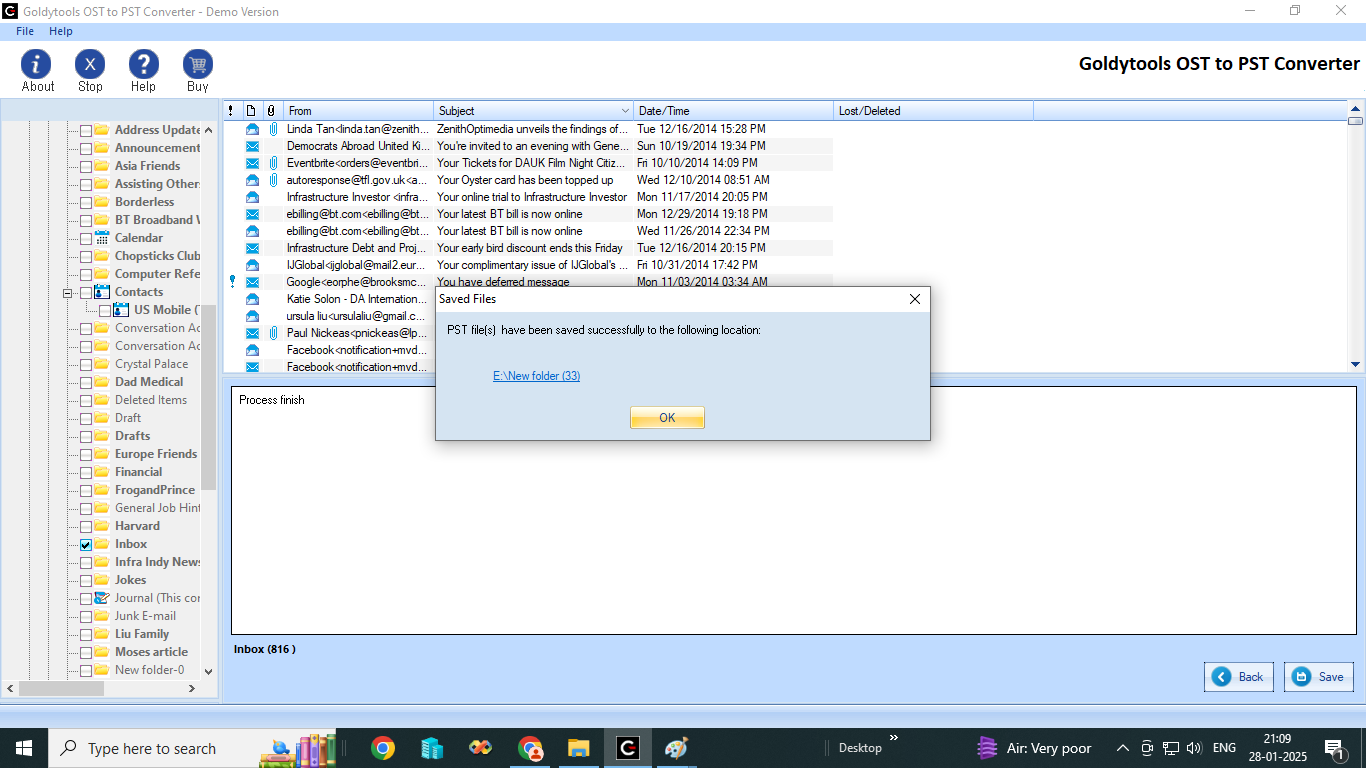Viewport: 1366px width, 768px height.
Task: Click the Inbox folder icon in tree
Action: click(x=102, y=544)
